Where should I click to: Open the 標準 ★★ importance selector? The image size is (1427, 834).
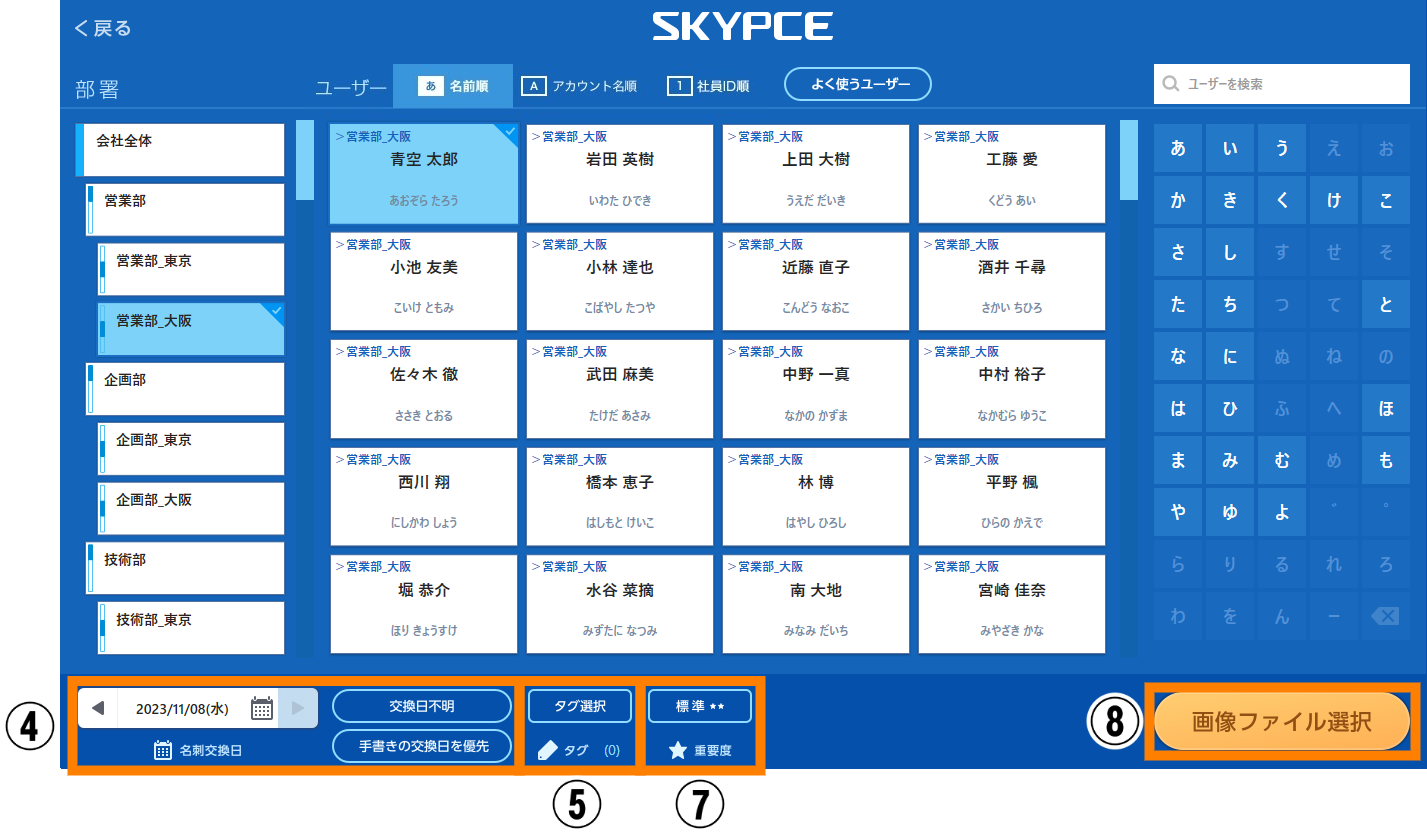point(699,706)
